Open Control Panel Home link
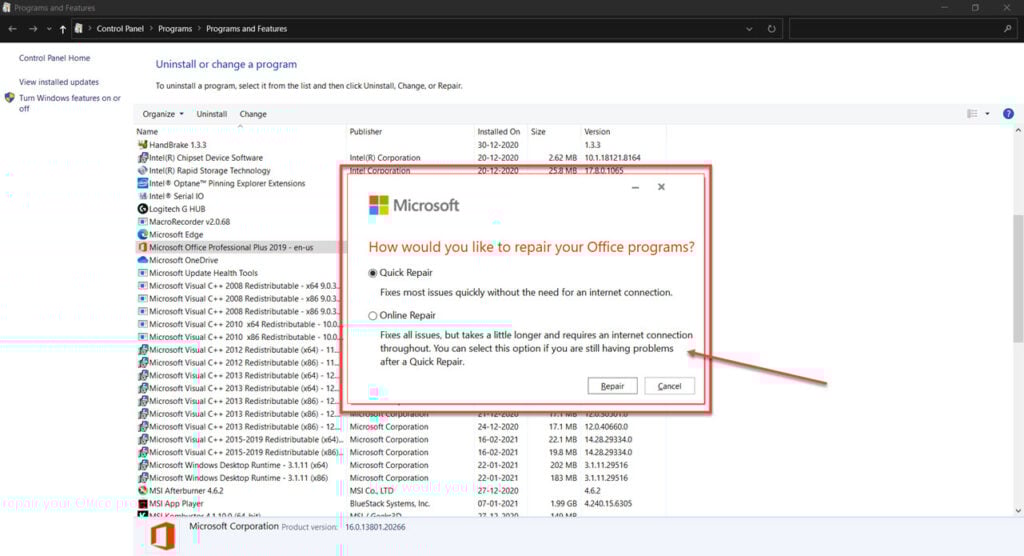Viewport: 1024px width, 556px height. pyautogui.click(x=54, y=58)
